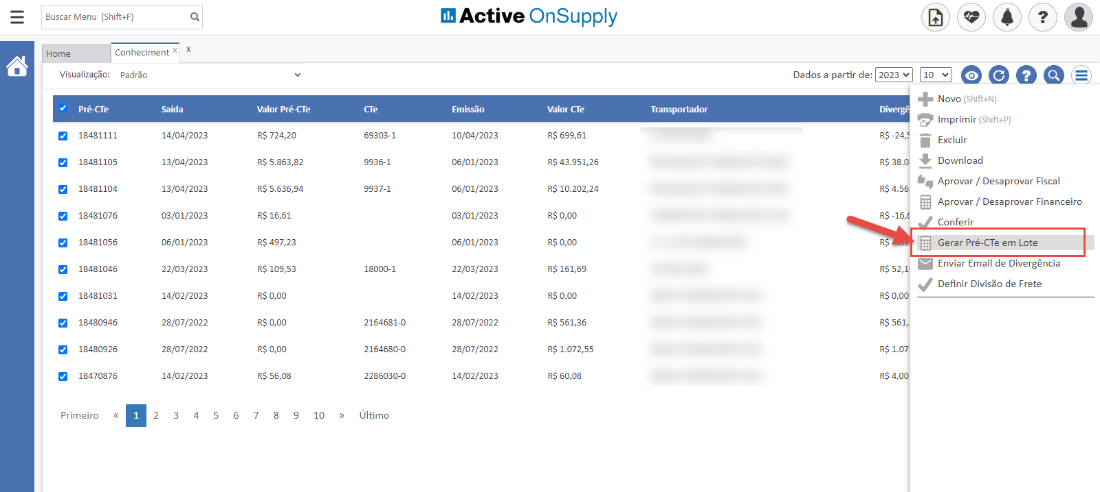
Task: Open the heartbeat health monitor icon
Action: [972, 18]
